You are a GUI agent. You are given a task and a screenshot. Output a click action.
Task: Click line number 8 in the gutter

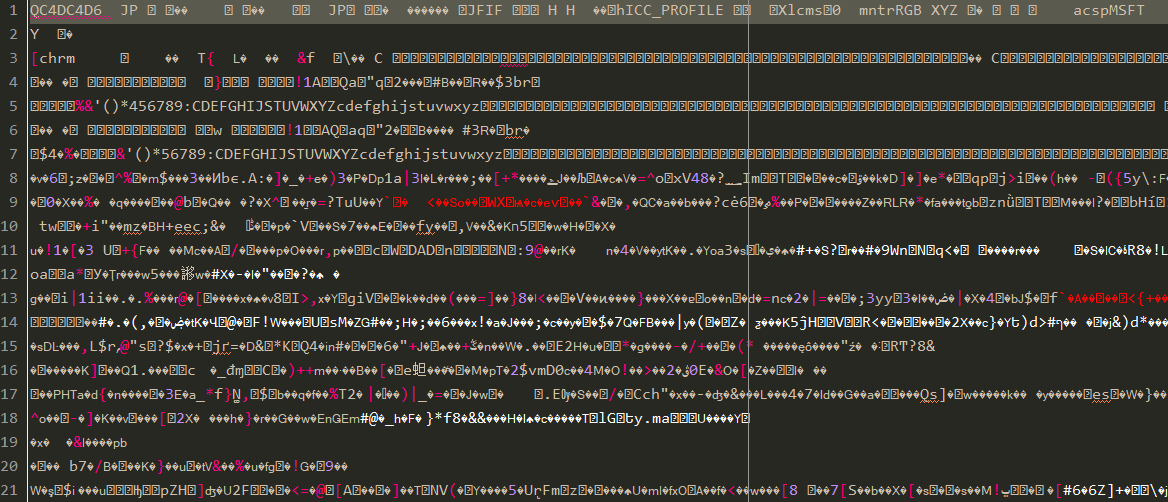point(14,178)
